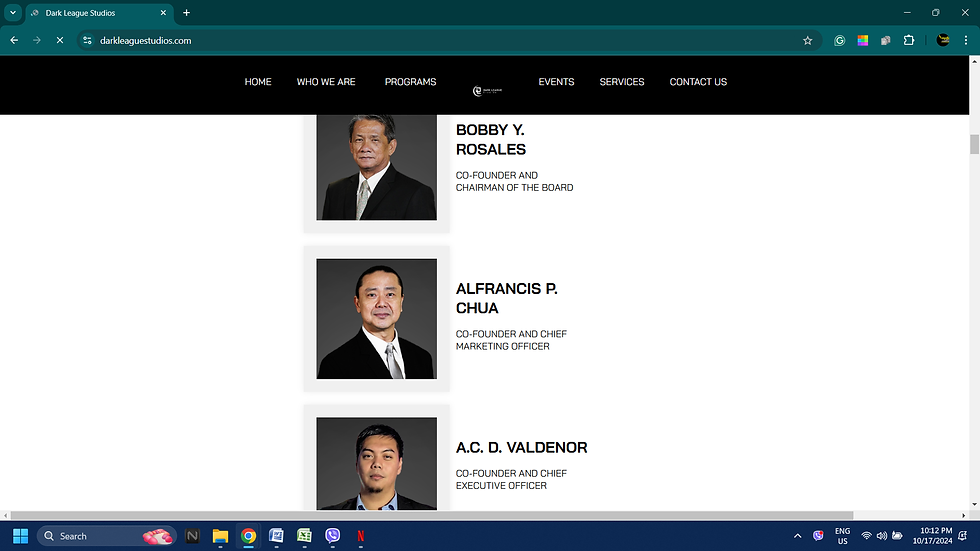Viewport: 980px width, 551px height.
Task: Click 'CO-FOUNDER AND CHIEF EXECUTIVE OFFICER' text
Action: [511, 479]
